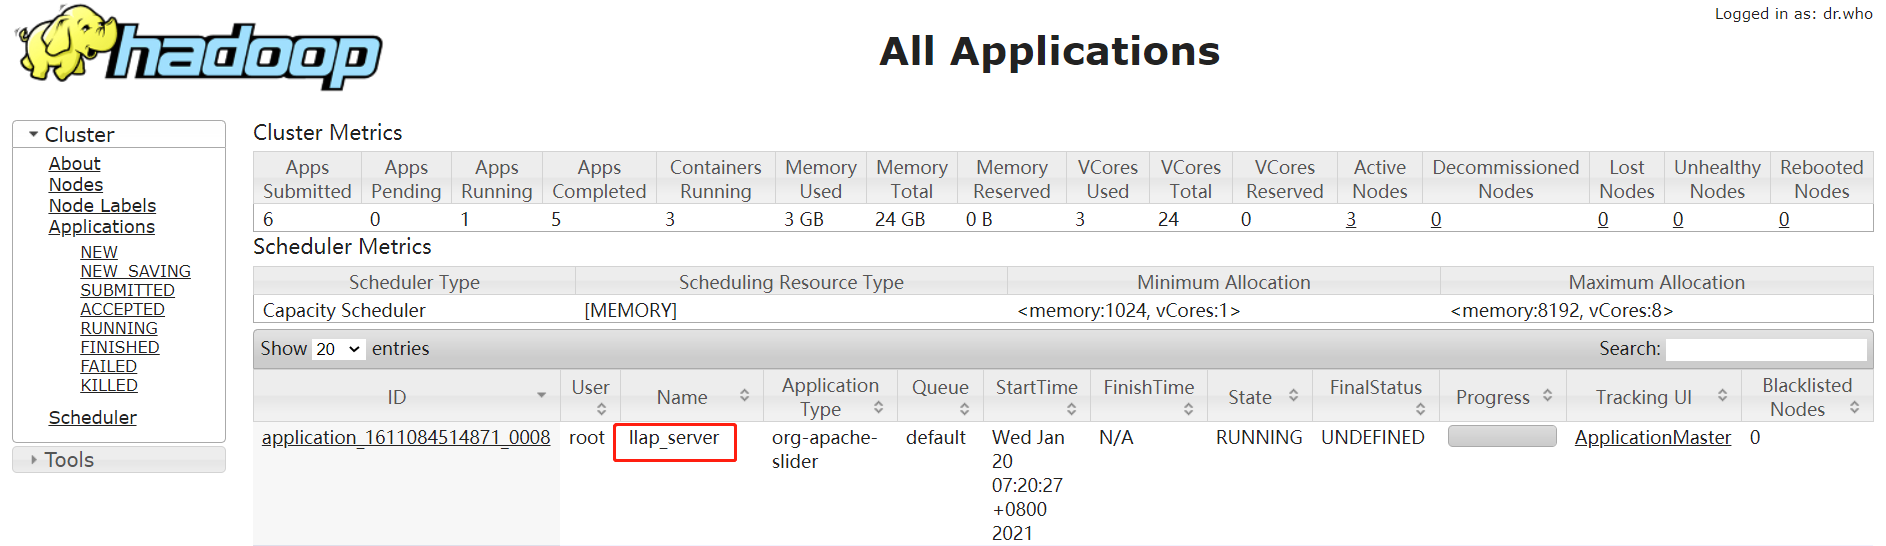Filter applications by NEW state
This screenshot has width=1886, height=546.
coord(99,253)
